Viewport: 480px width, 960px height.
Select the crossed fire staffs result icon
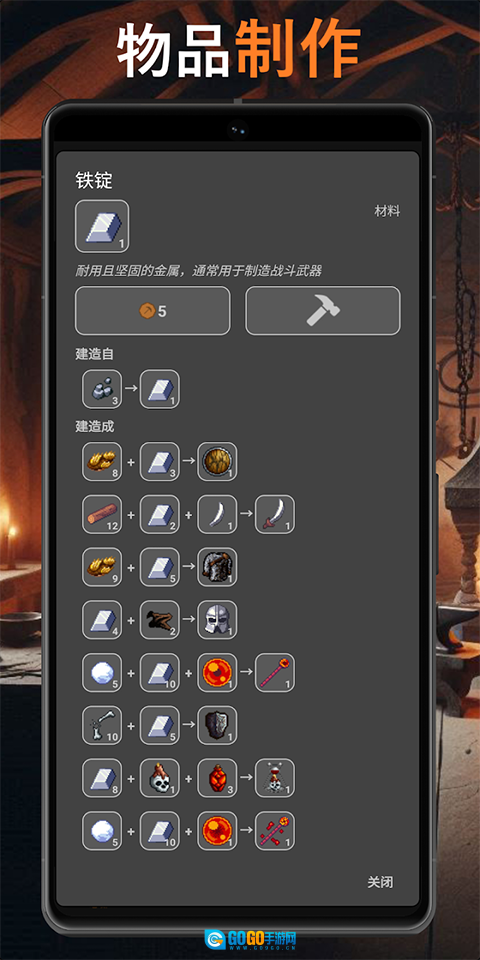pos(275,831)
